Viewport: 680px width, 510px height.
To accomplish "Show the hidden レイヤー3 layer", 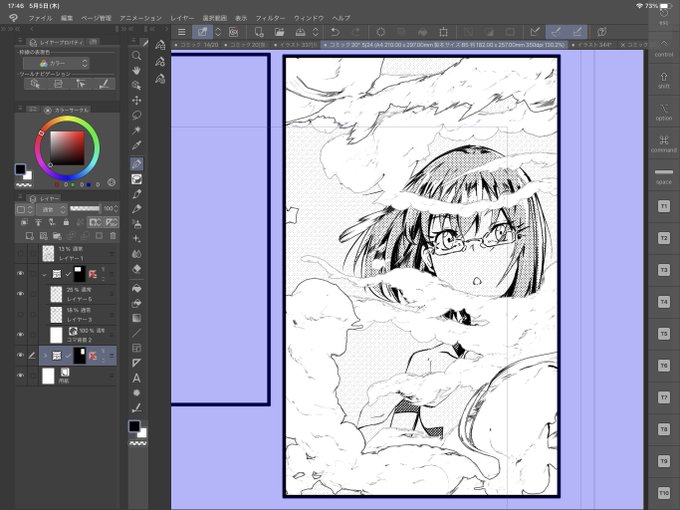I will (20, 314).
